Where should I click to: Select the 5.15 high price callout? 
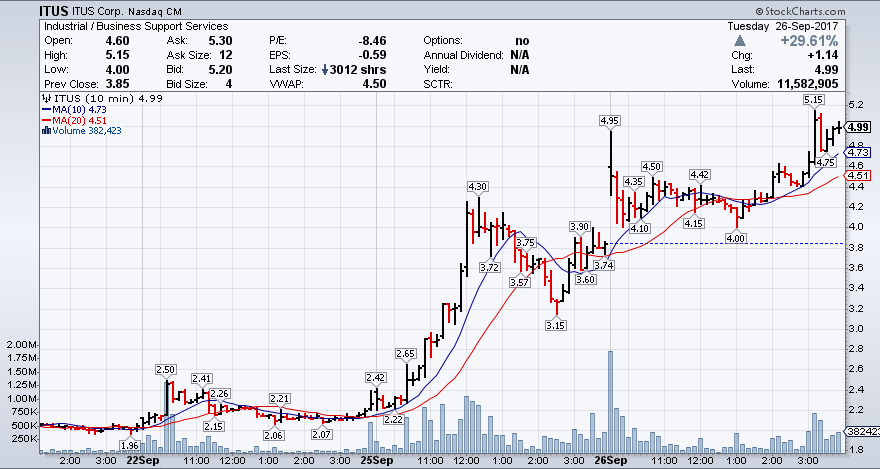(x=813, y=100)
